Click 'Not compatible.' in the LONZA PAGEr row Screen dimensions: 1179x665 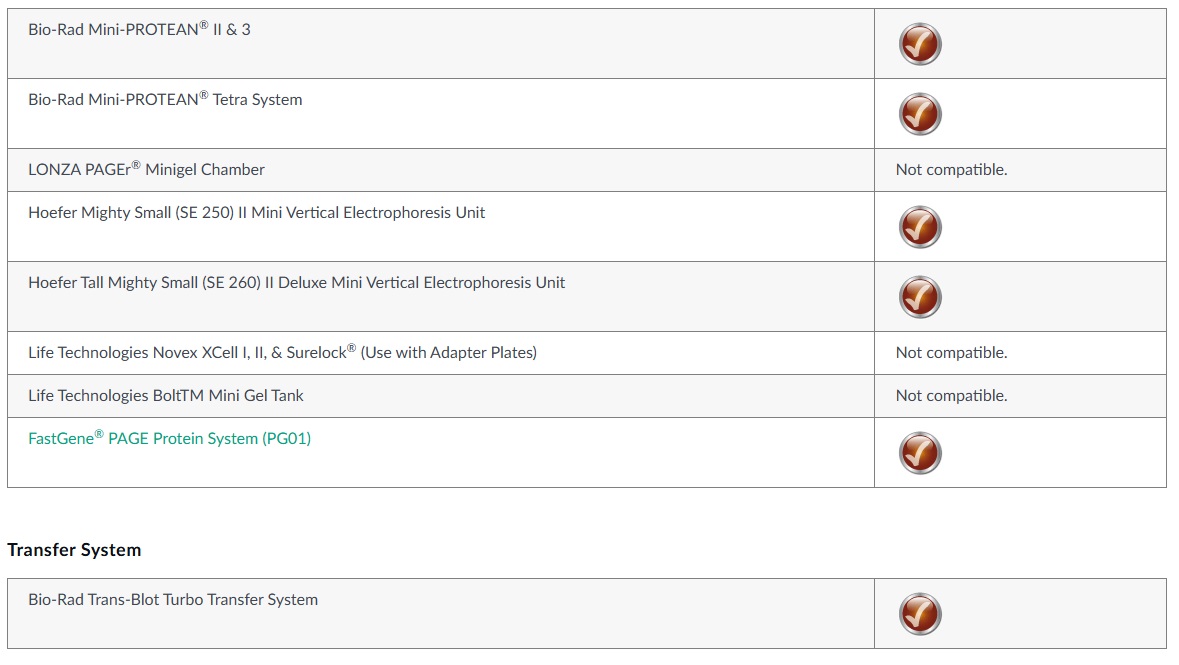point(951,170)
